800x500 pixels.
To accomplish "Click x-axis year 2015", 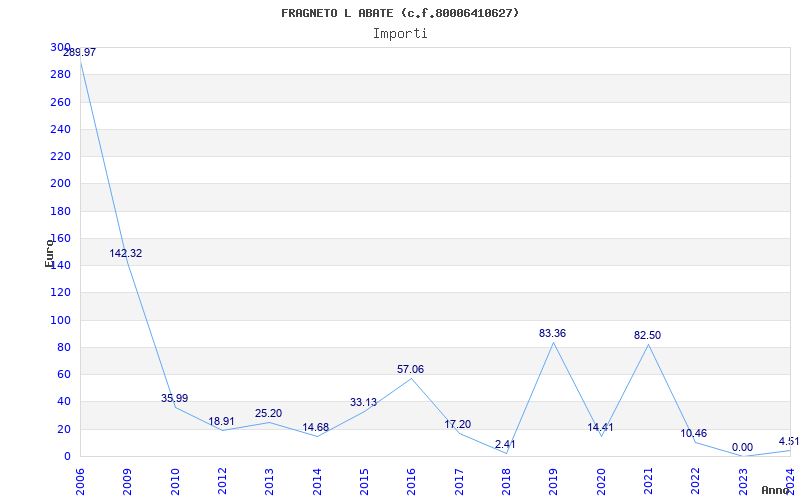I will (364, 481).
